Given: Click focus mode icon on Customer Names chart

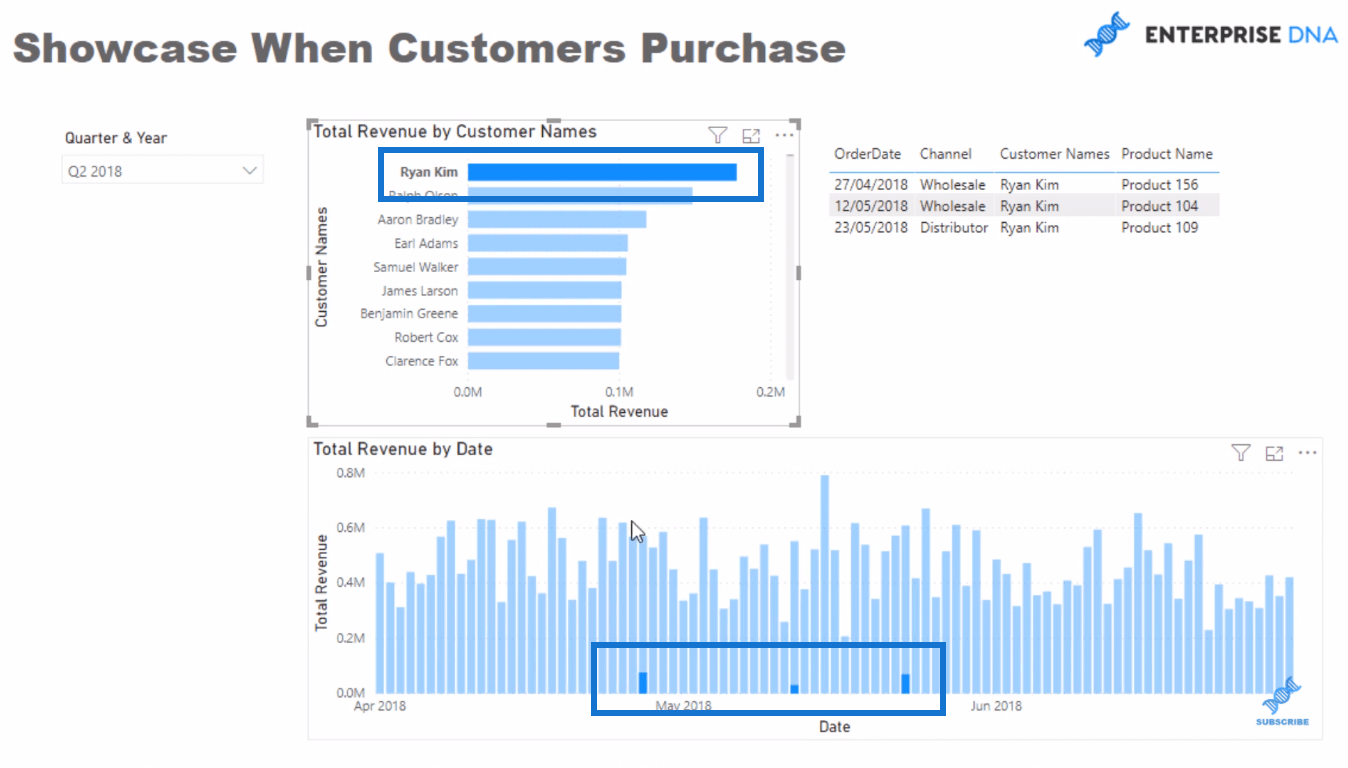Looking at the screenshot, I should [x=751, y=136].
